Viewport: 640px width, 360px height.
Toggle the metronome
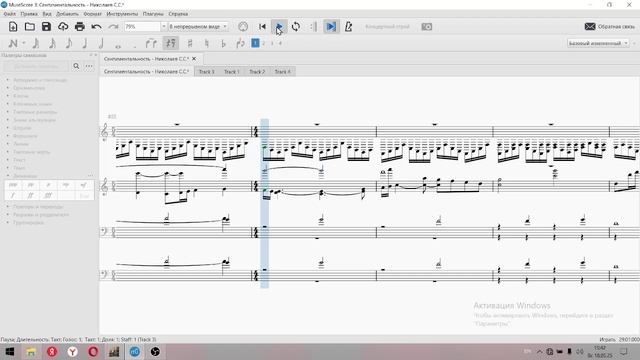click(348, 27)
